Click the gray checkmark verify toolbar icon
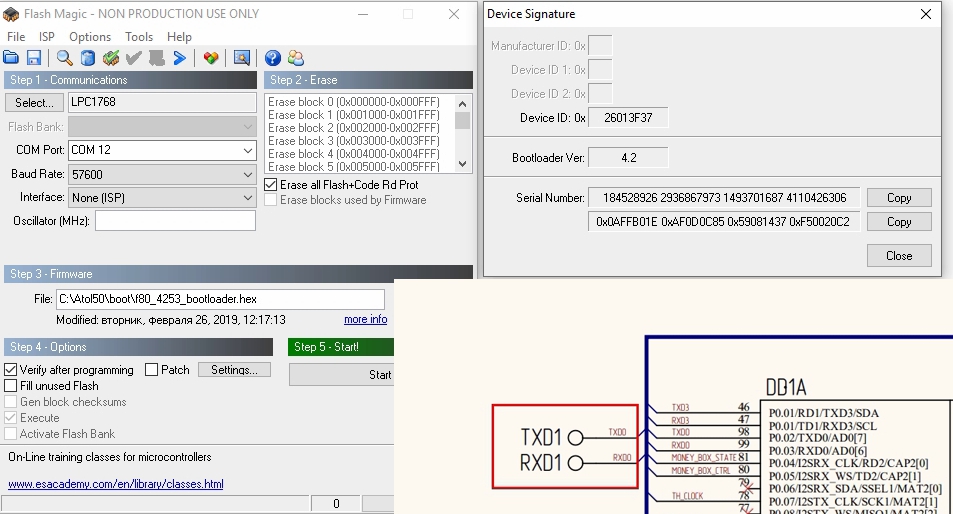This screenshot has width=953, height=514. 134,58
